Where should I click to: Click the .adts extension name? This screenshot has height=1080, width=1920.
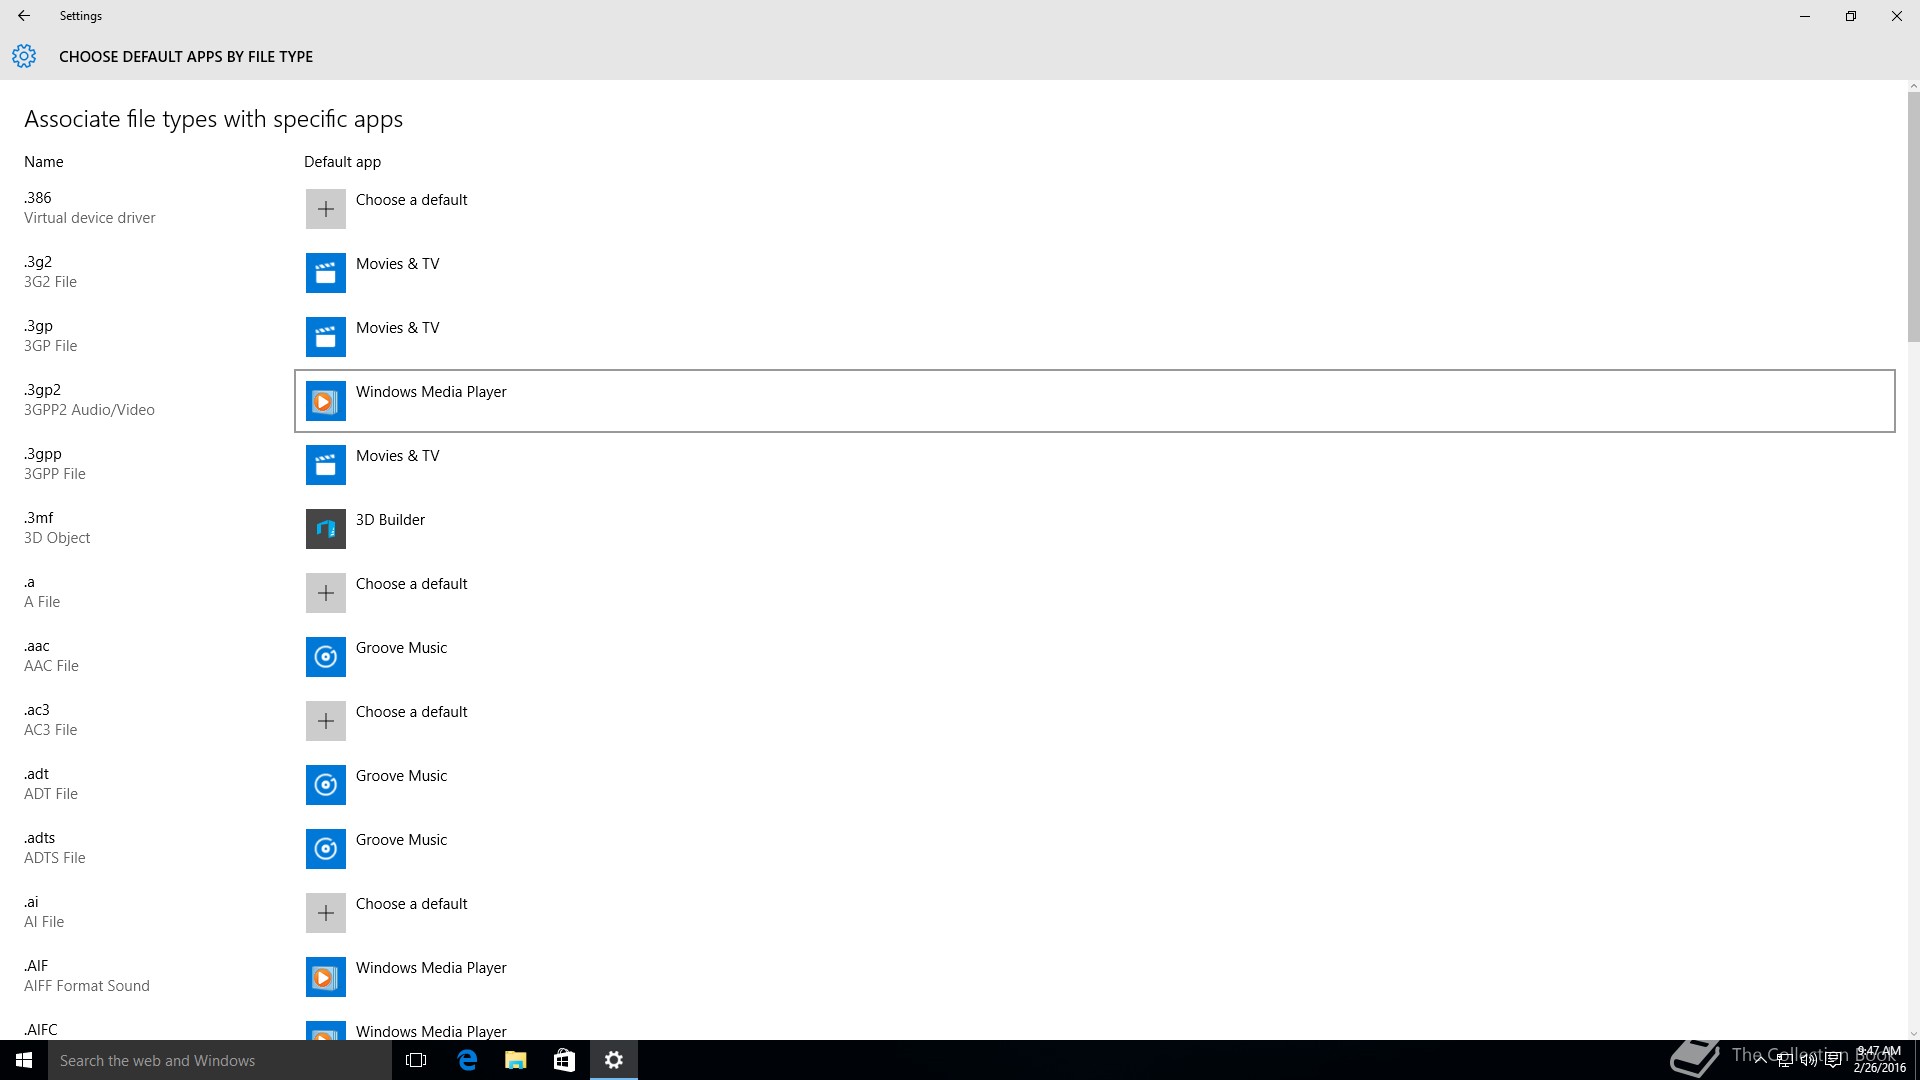click(x=39, y=838)
